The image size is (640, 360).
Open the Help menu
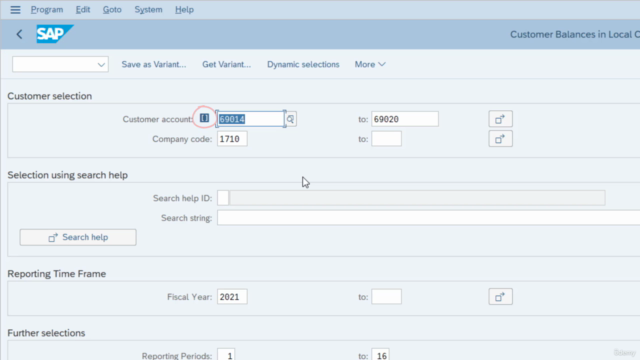[x=184, y=9]
